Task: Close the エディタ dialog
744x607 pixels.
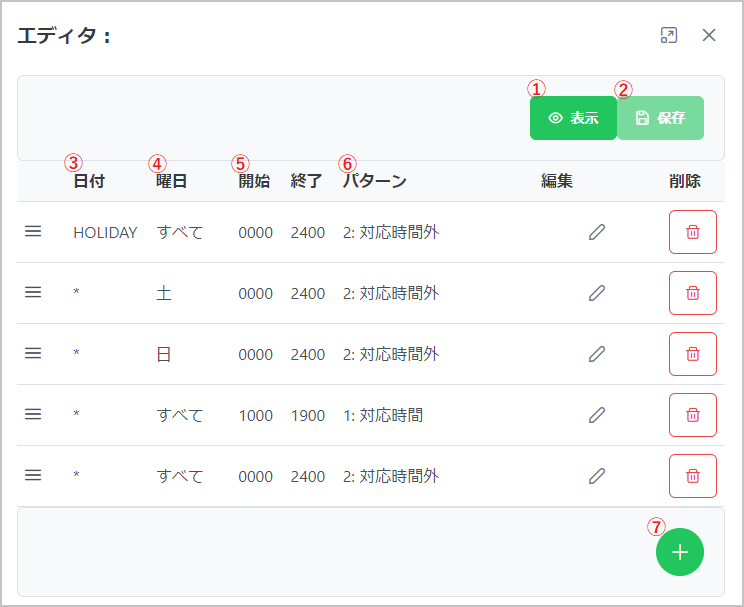Action: (x=709, y=35)
